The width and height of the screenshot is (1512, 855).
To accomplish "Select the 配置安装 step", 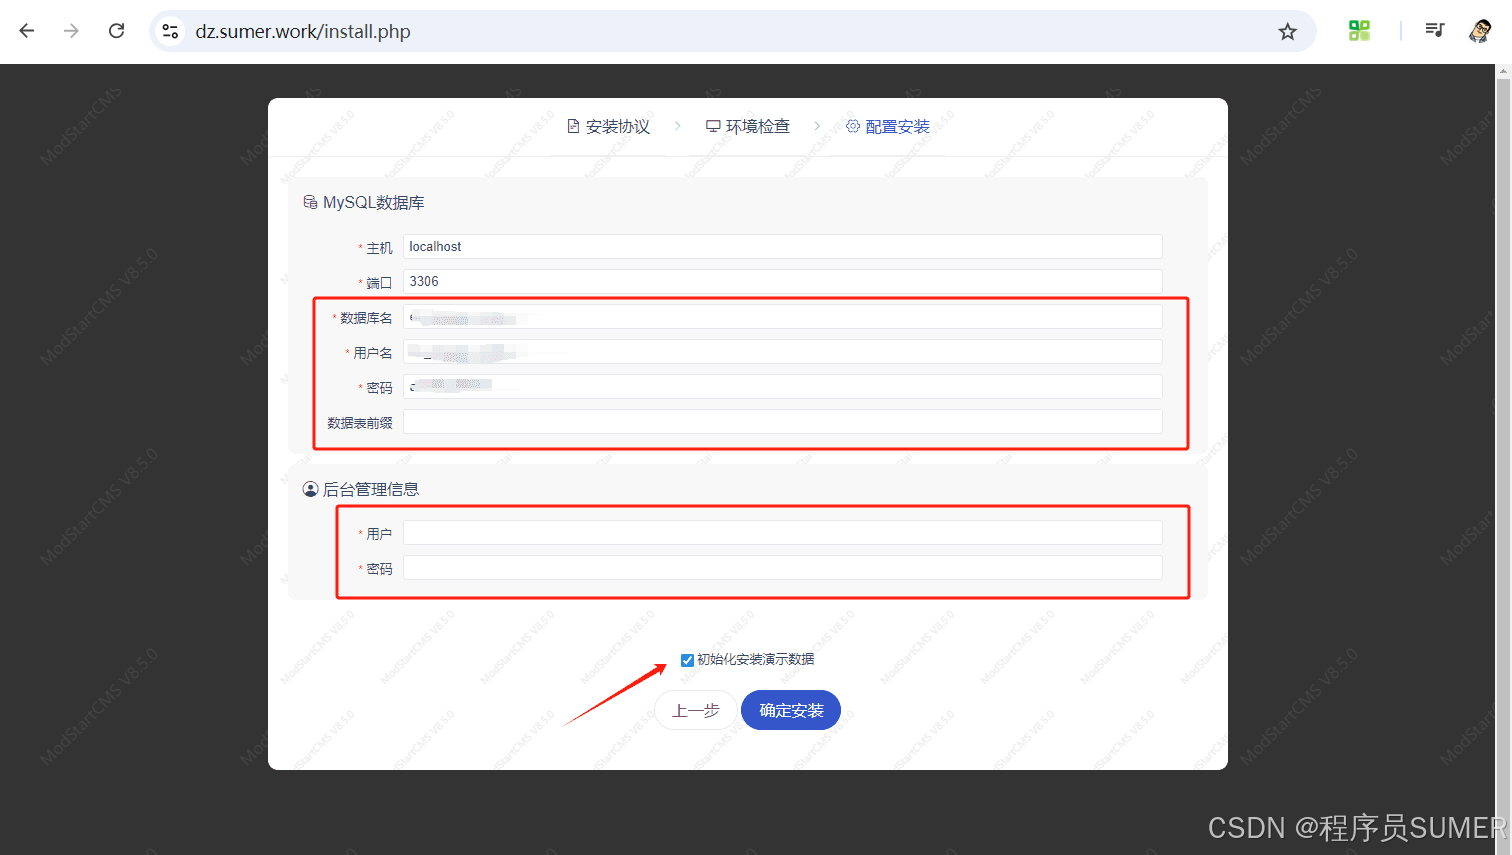I will [x=888, y=126].
